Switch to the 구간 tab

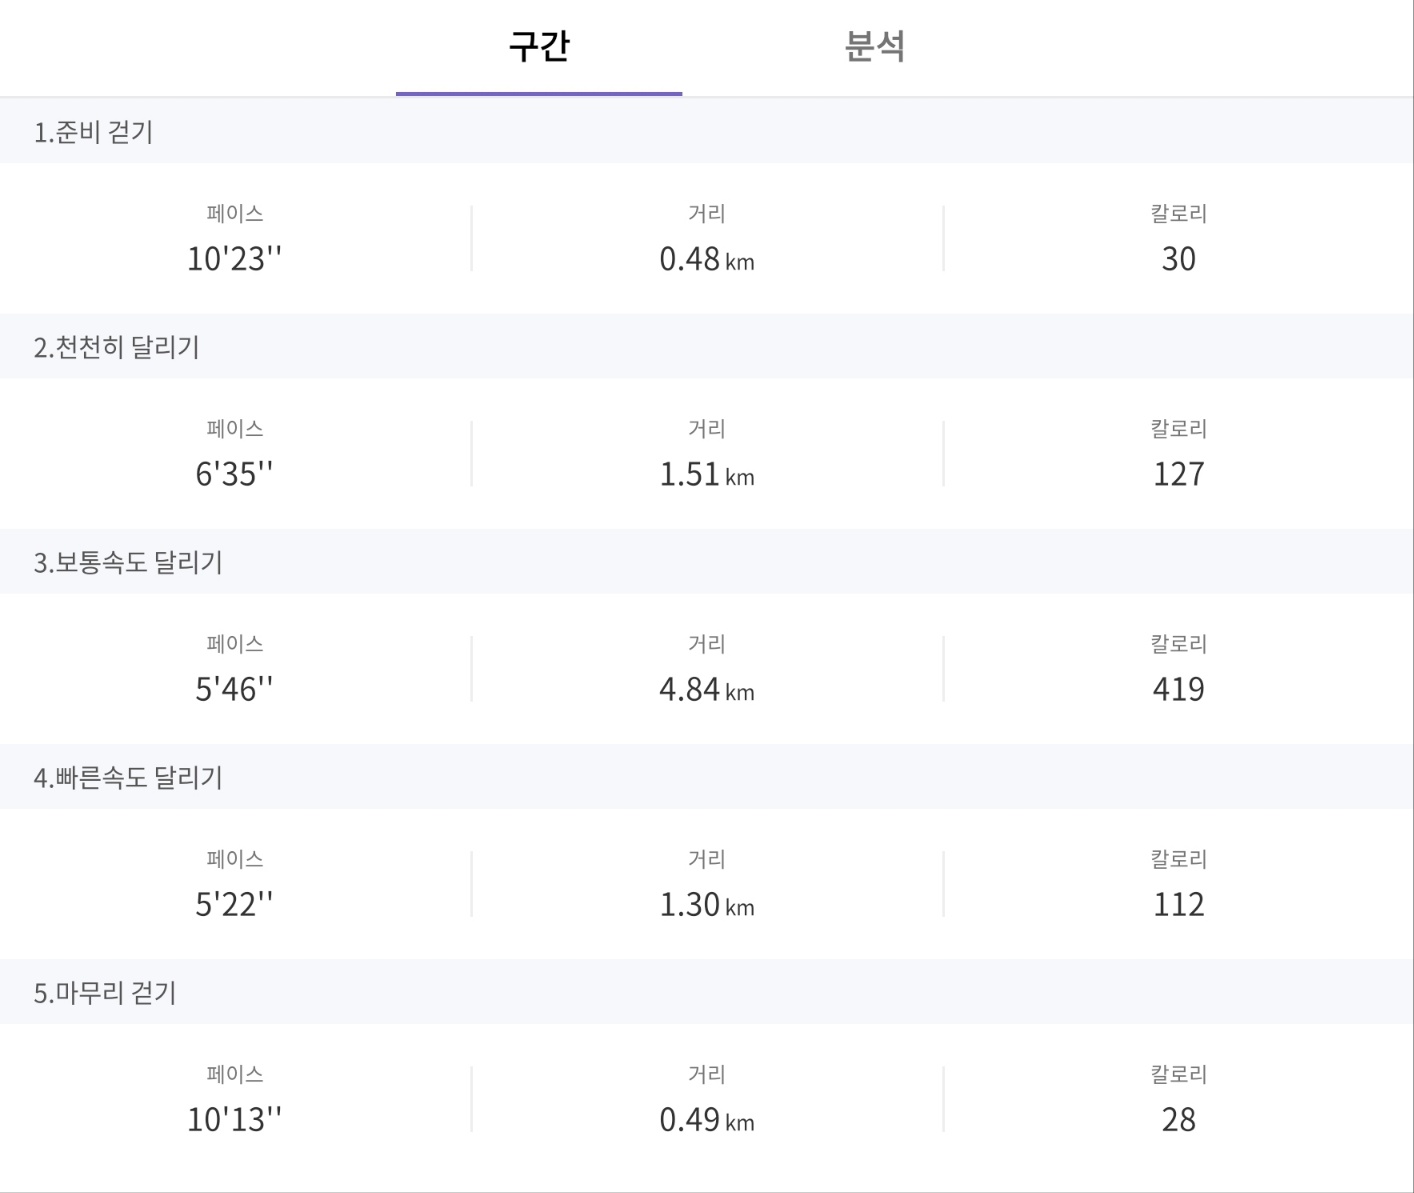[x=539, y=47]
